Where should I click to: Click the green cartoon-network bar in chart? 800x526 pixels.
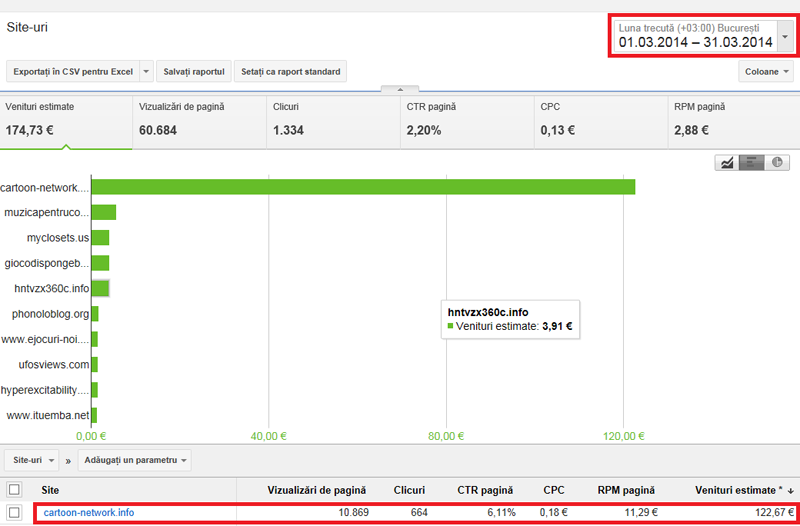tap(362, 187)
